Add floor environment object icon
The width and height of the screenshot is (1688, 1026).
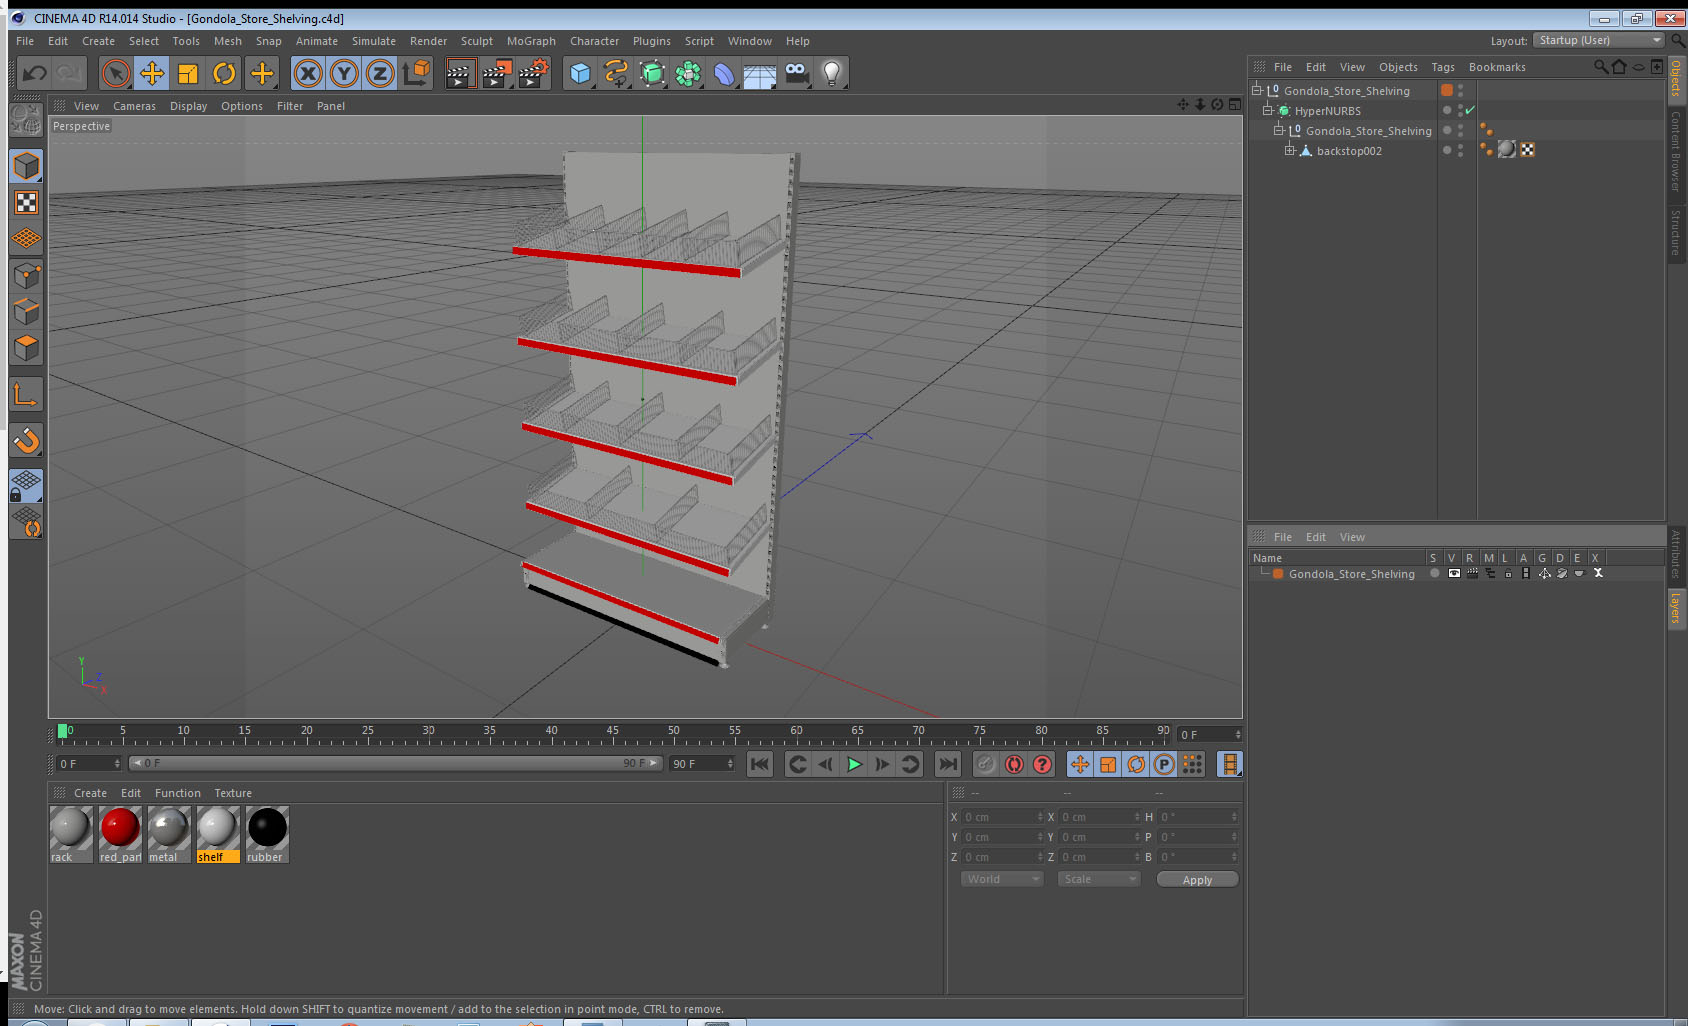tap(760, 73)
